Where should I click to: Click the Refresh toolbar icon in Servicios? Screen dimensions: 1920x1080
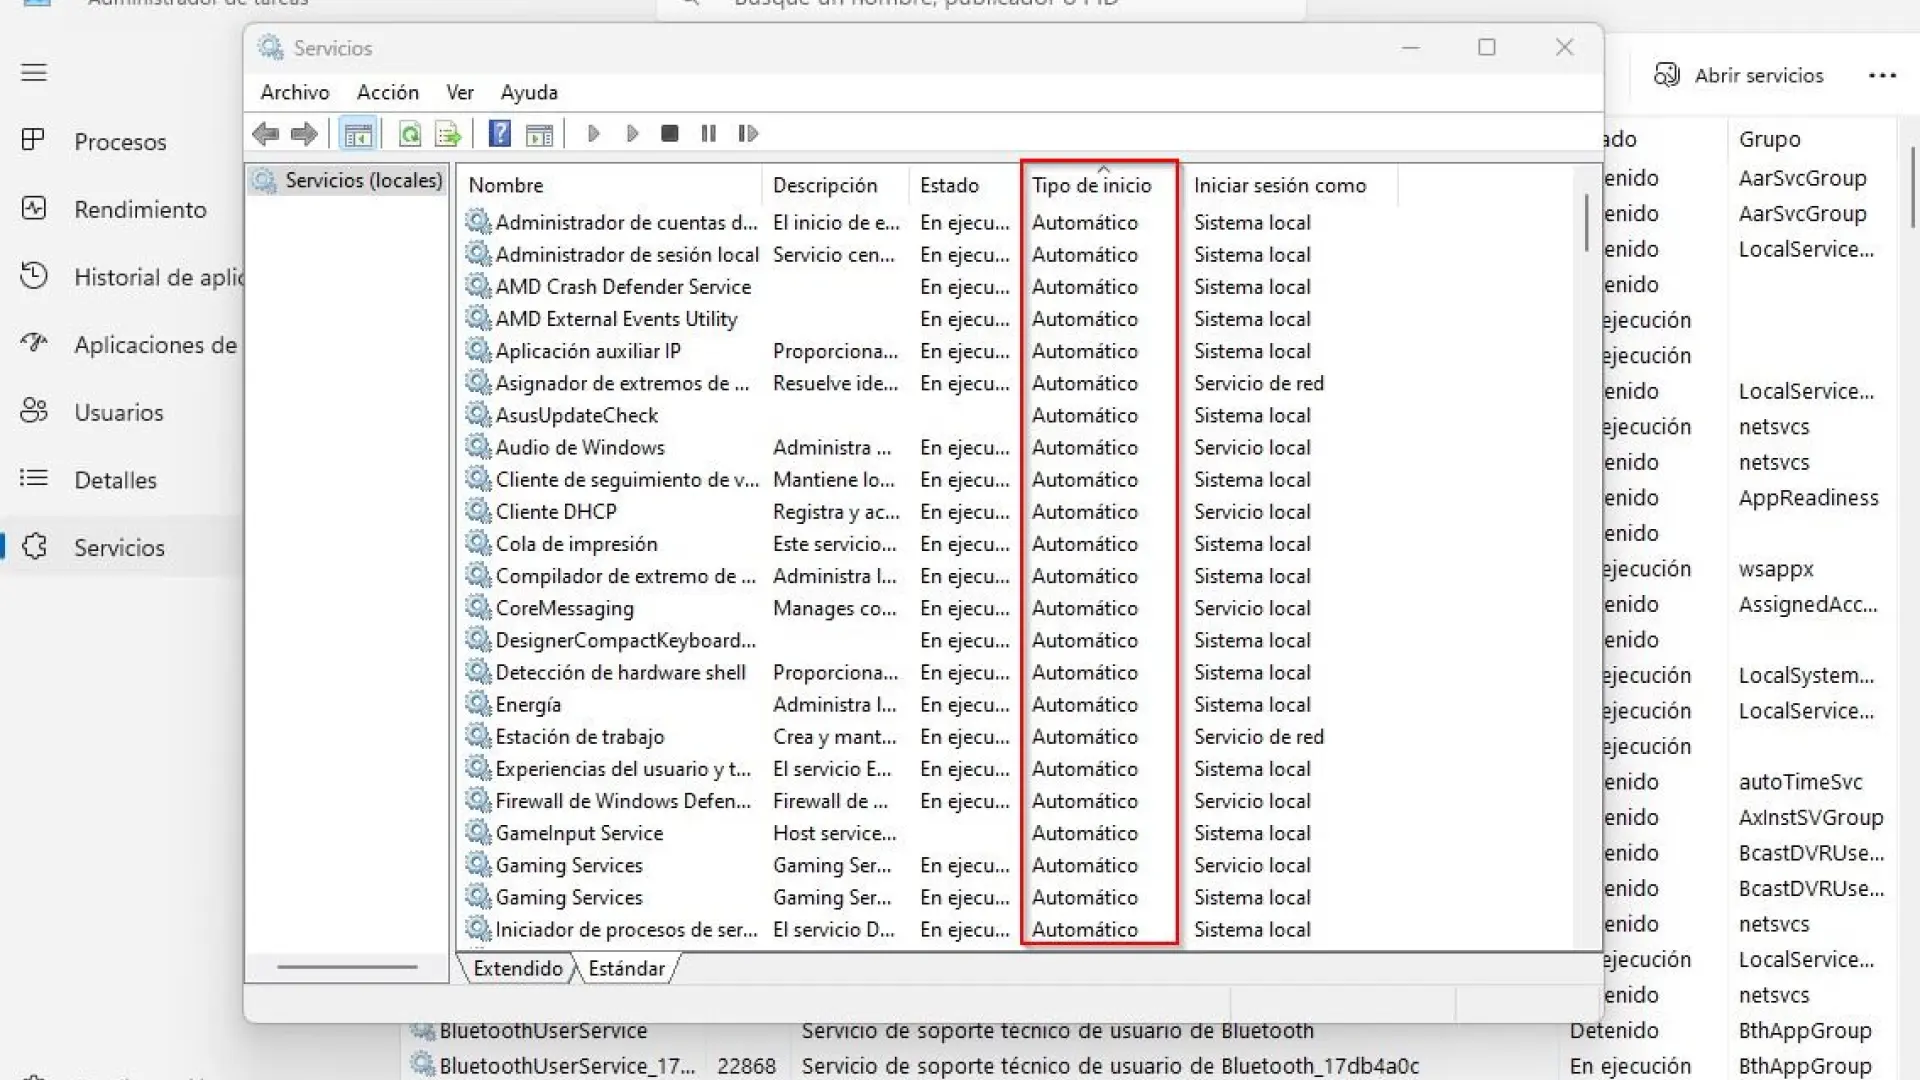pyautogui.click(x=410, y=134)
